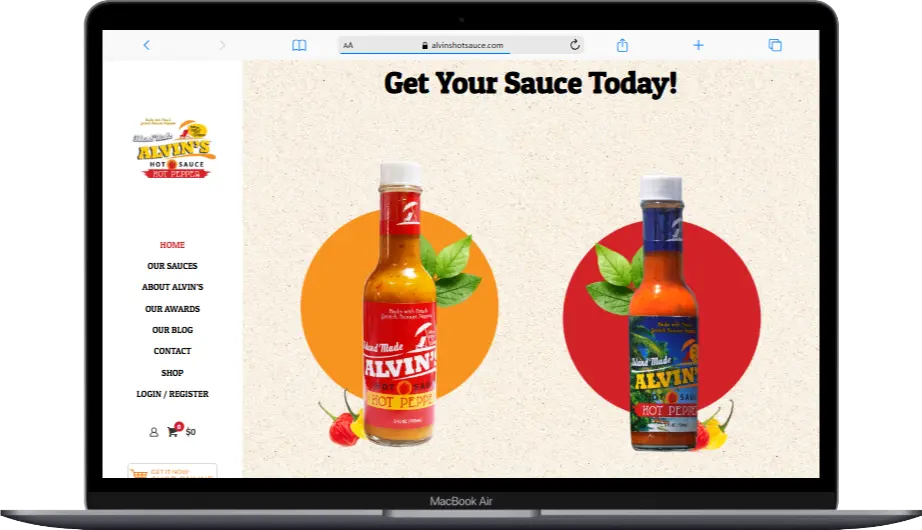This screenshot has width=922, height=530.
Task: Select the blue label Alvin's bottle
Action: tap(664, 313)
